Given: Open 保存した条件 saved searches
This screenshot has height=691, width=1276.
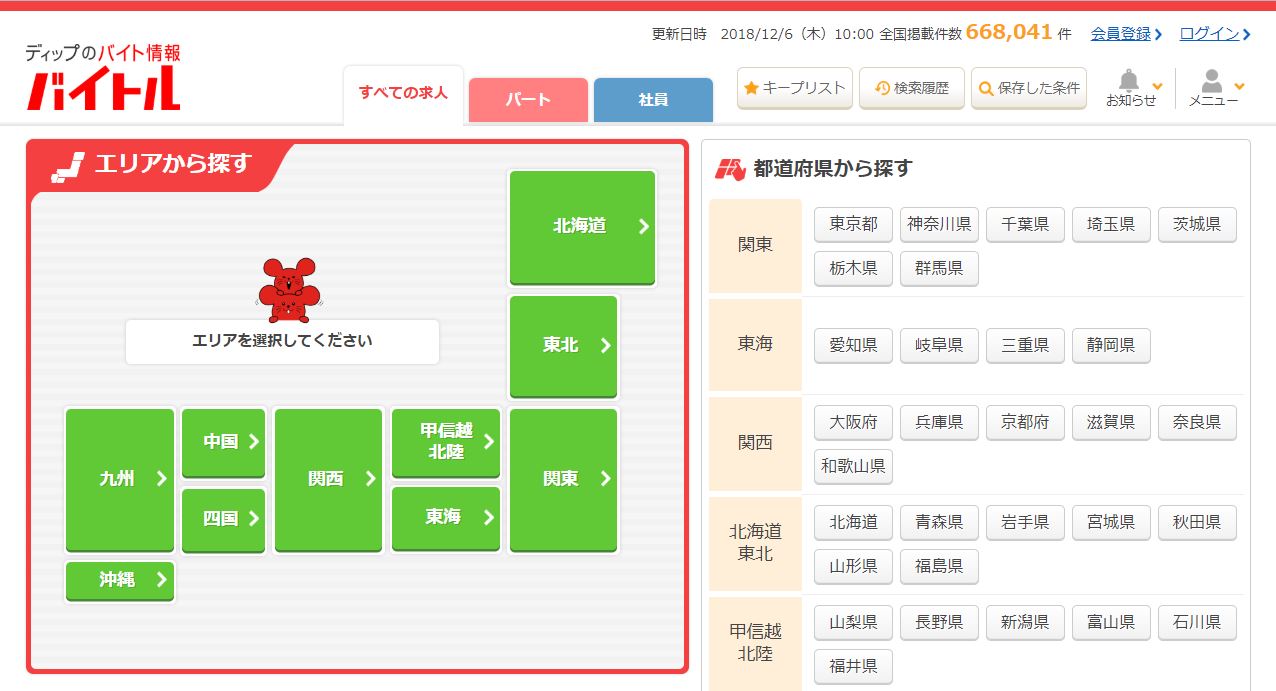Looking at the screenshot, I should 1028,88.
